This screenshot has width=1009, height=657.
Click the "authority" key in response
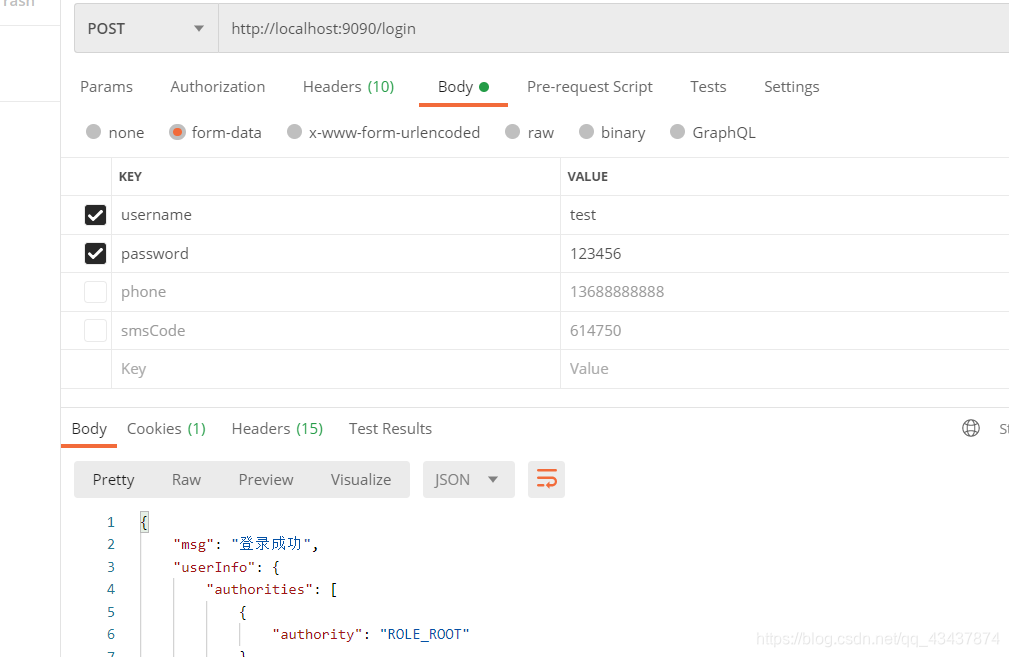(x=317, y=634)
